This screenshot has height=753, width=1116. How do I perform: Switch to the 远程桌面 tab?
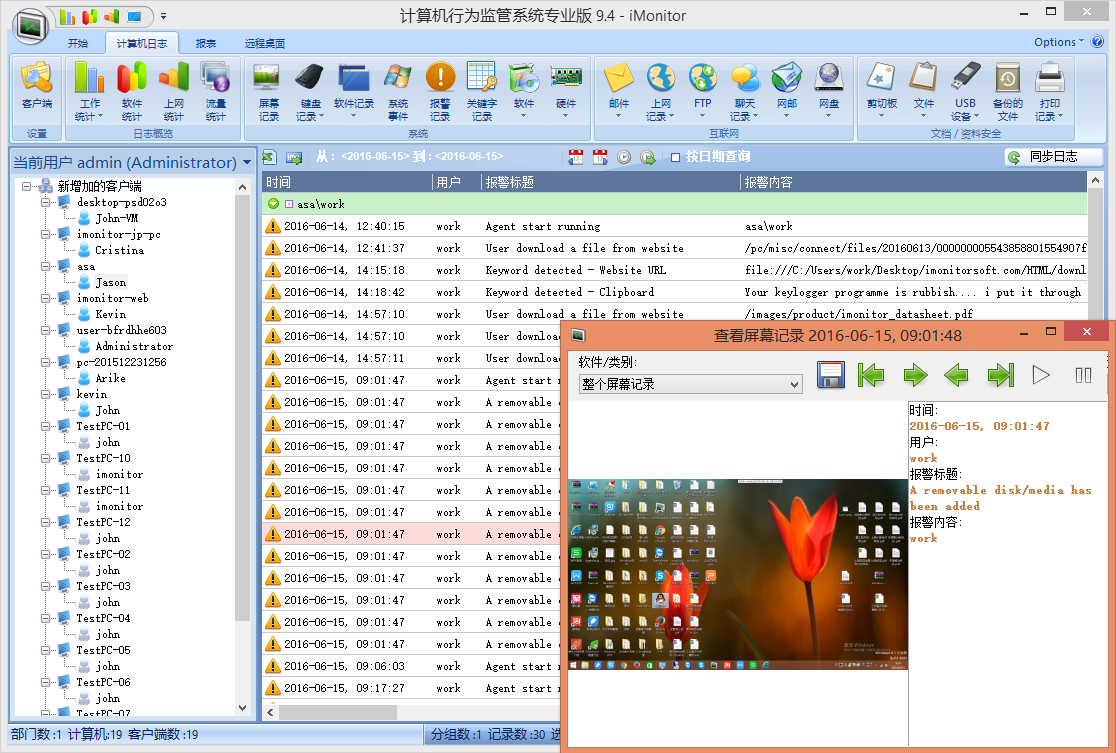coord(265,43)
